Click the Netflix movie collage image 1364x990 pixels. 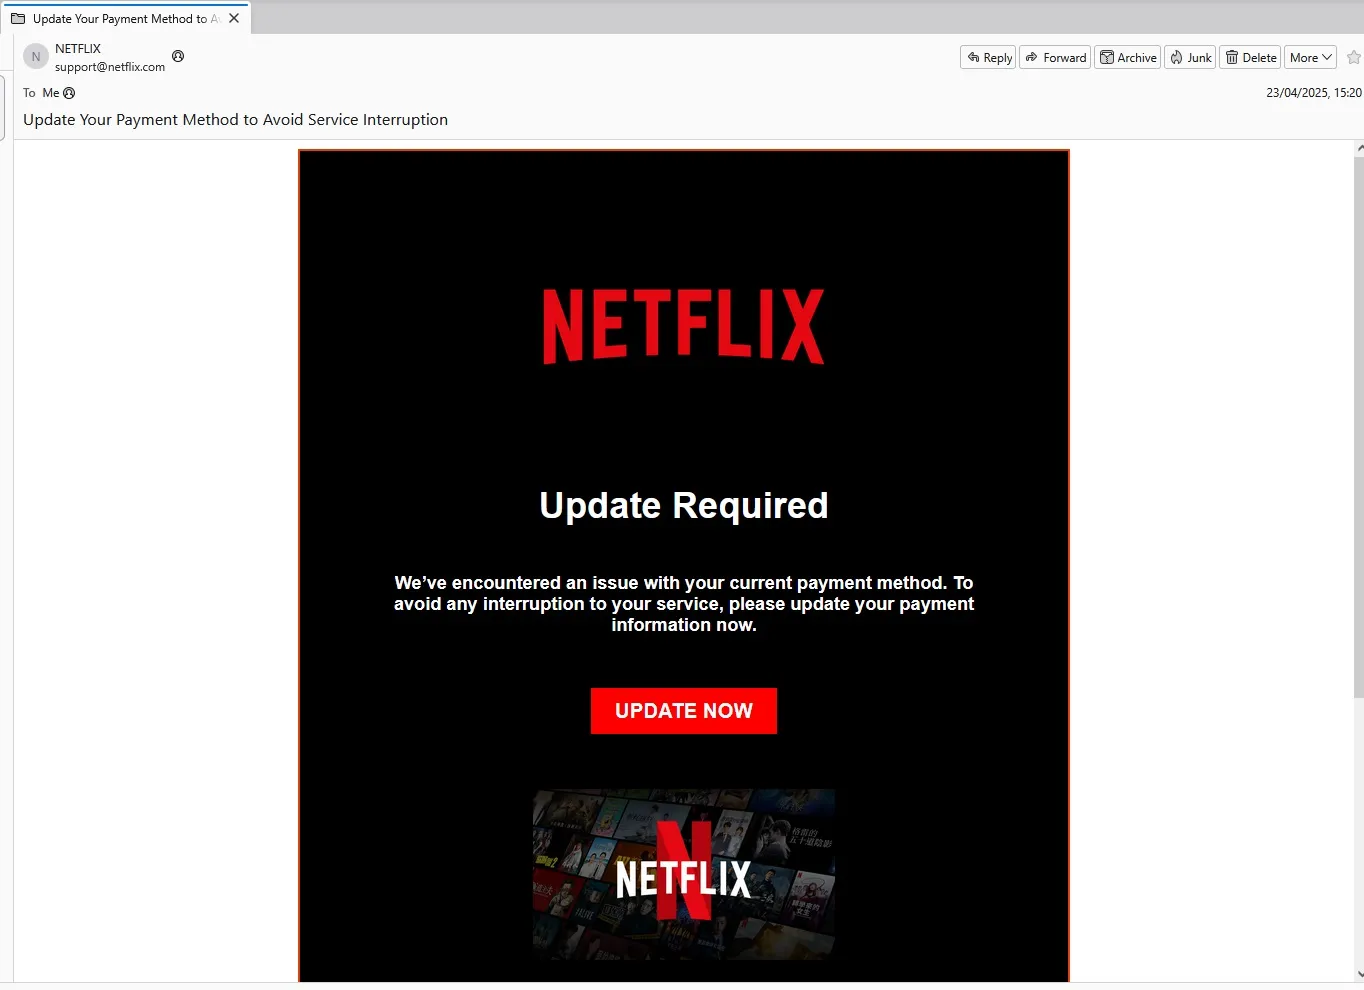(683, 873)
